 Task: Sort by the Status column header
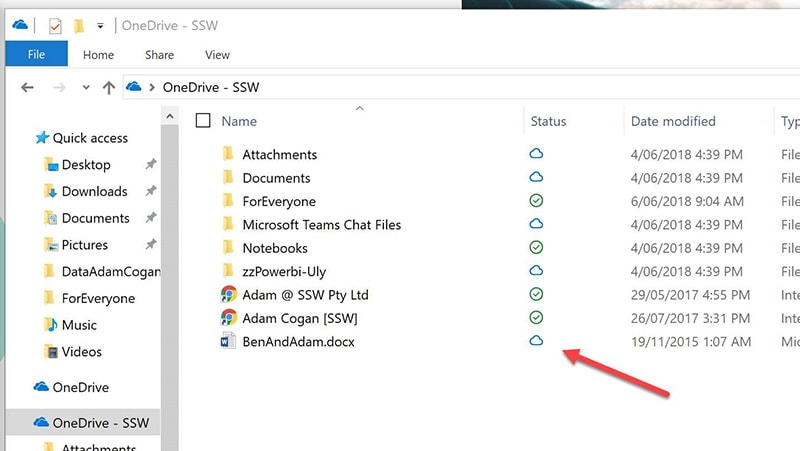[x=548, y=121]
